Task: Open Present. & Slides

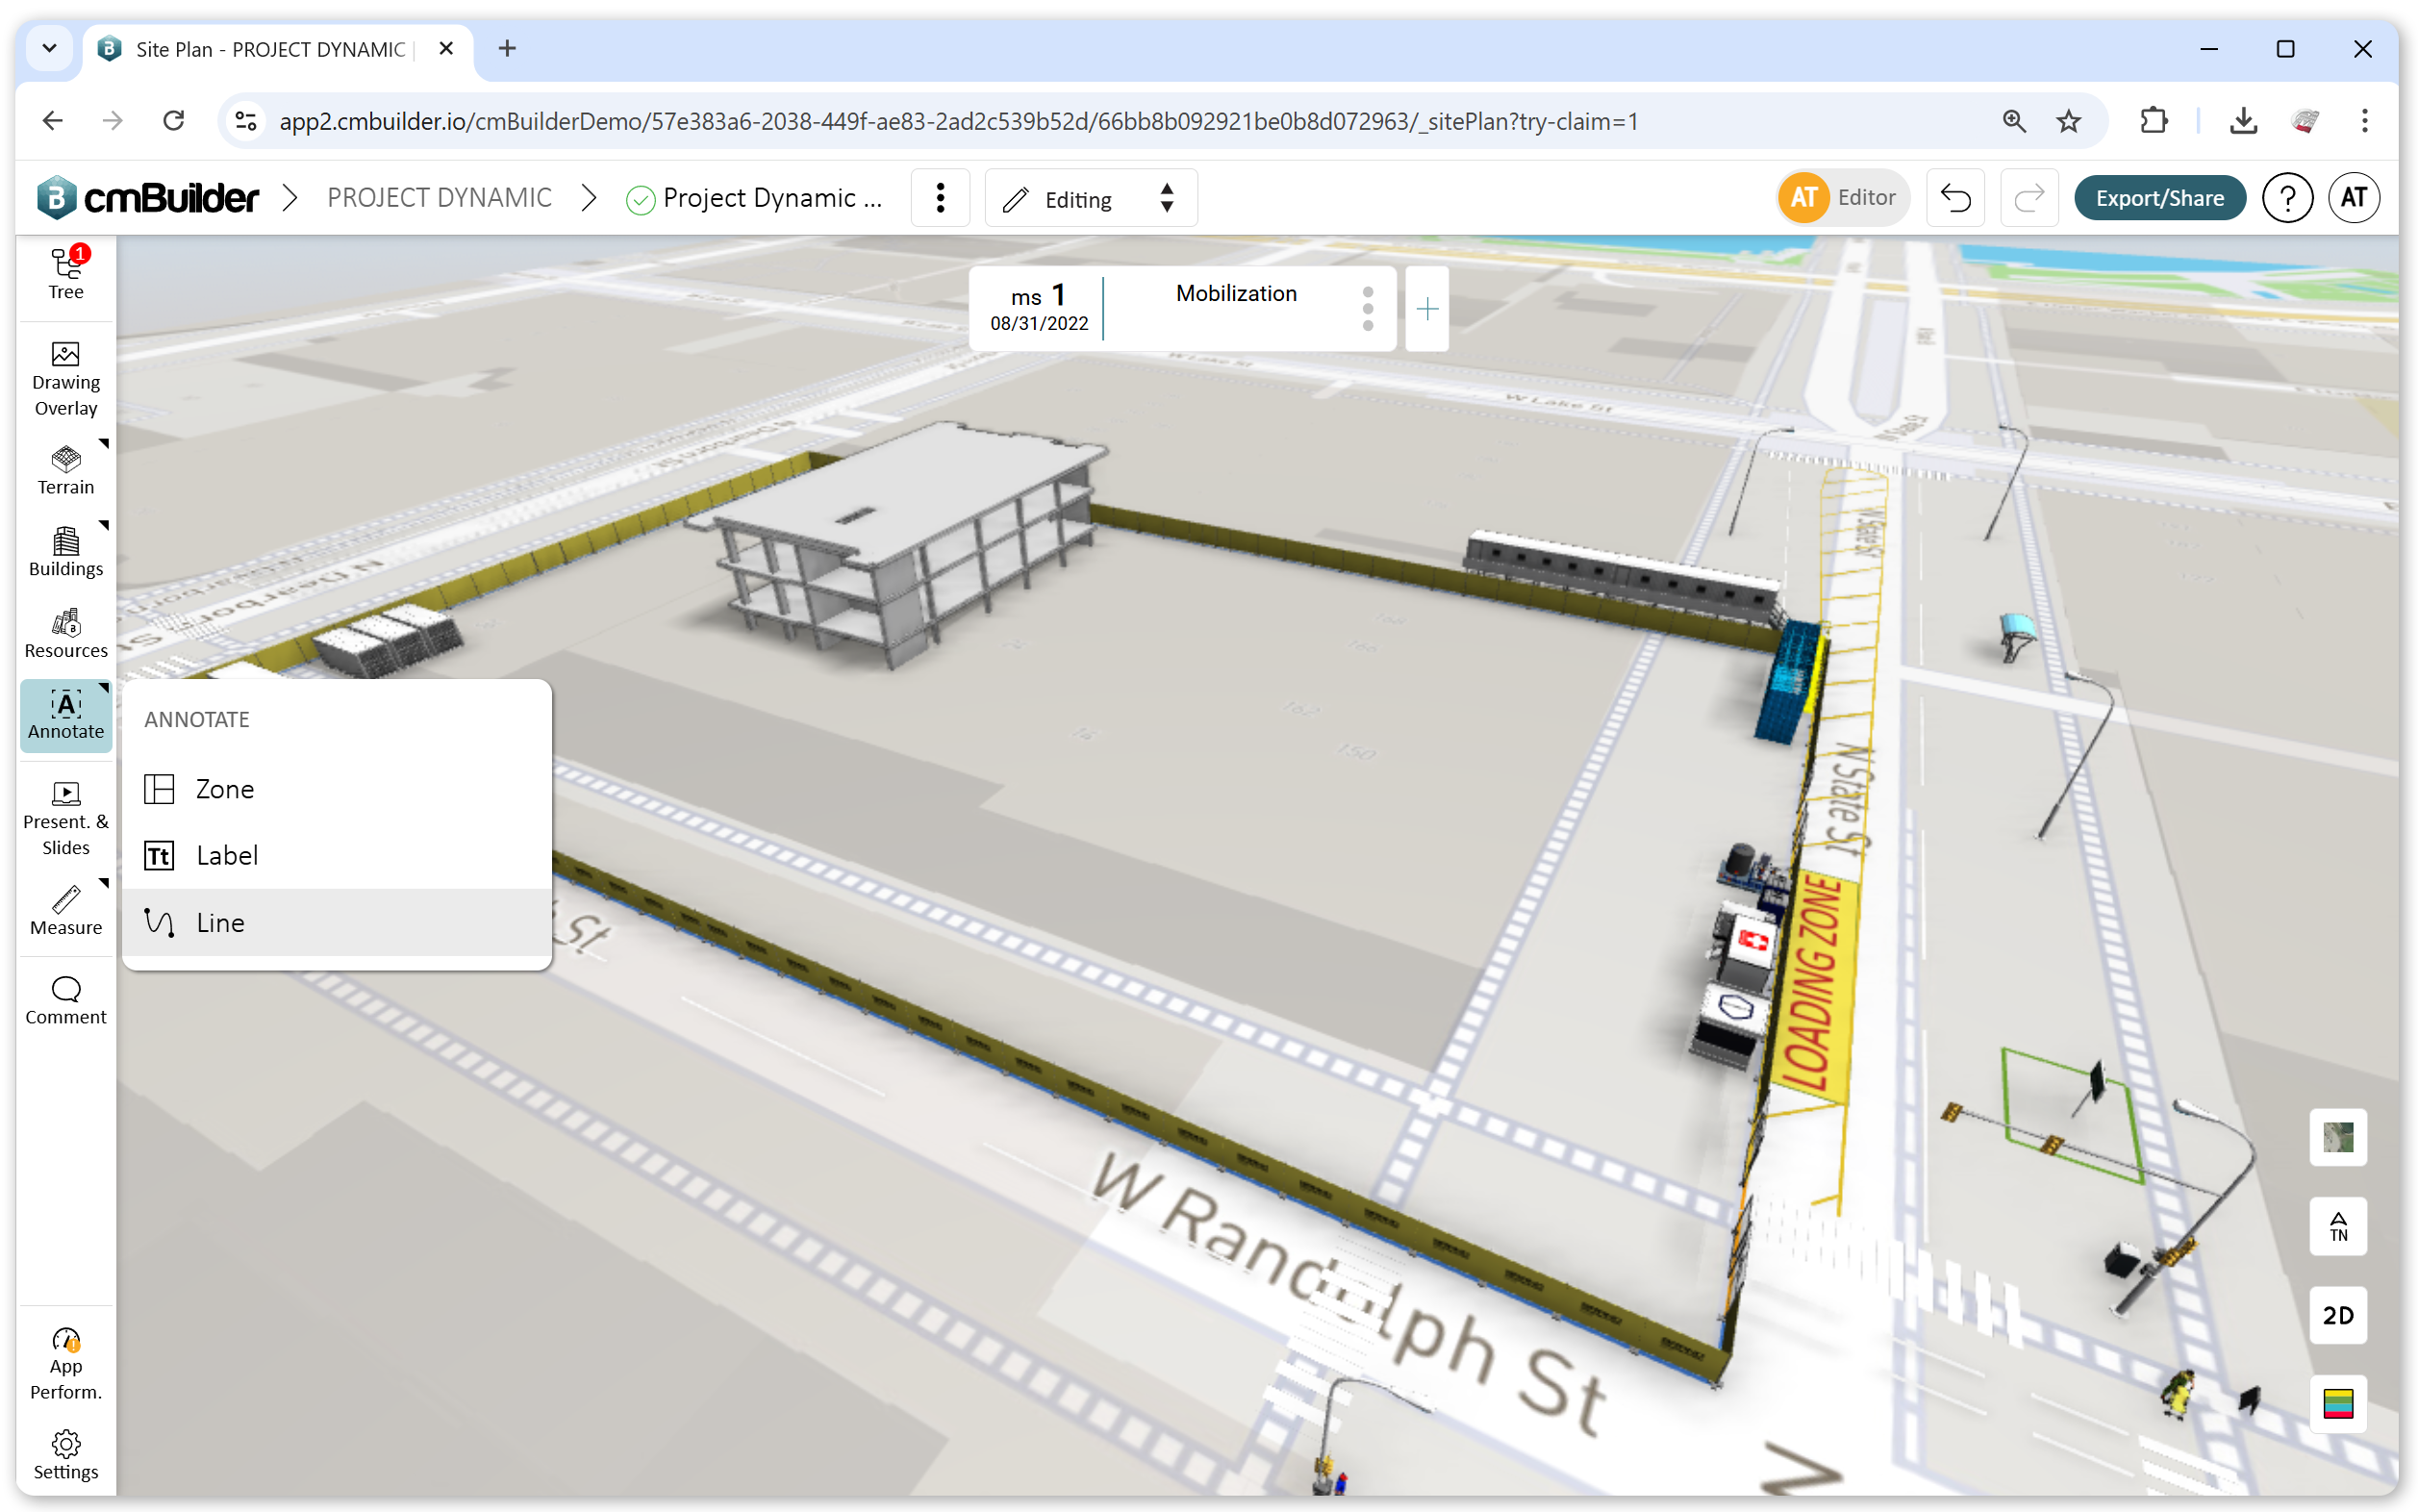Action: [x=66, y=819]
